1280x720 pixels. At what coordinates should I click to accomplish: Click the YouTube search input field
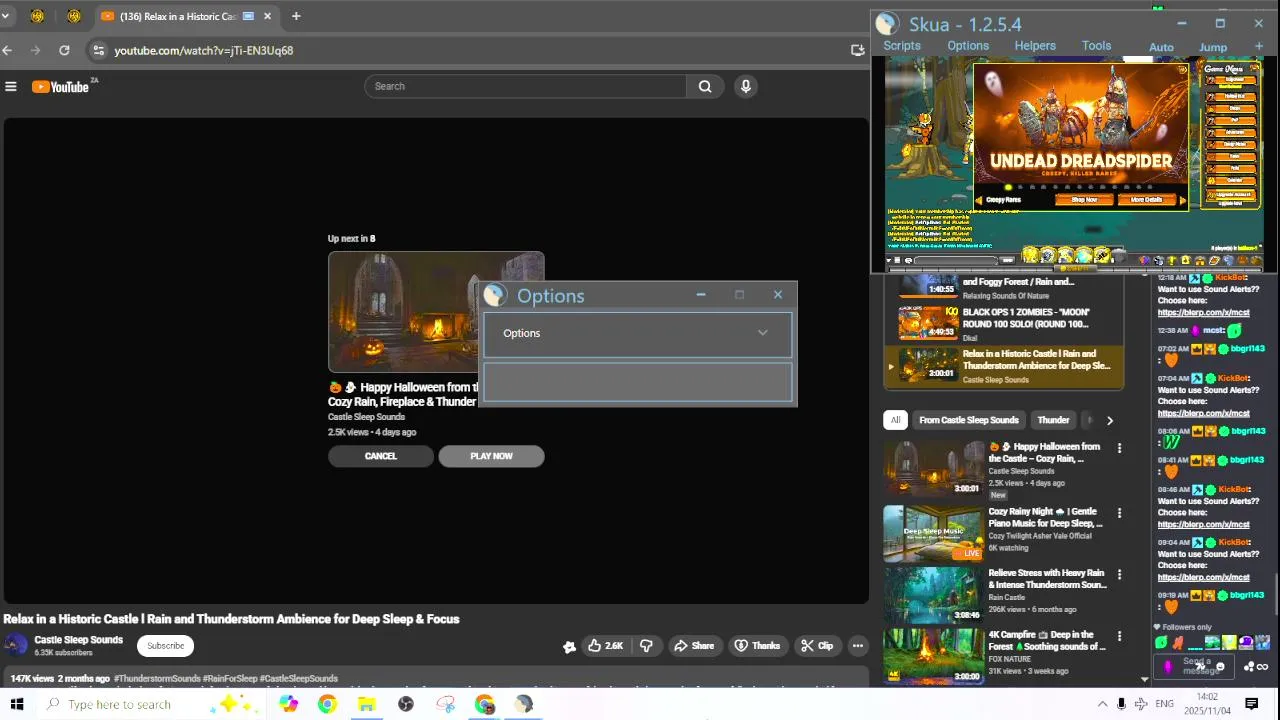pos(525,86)
